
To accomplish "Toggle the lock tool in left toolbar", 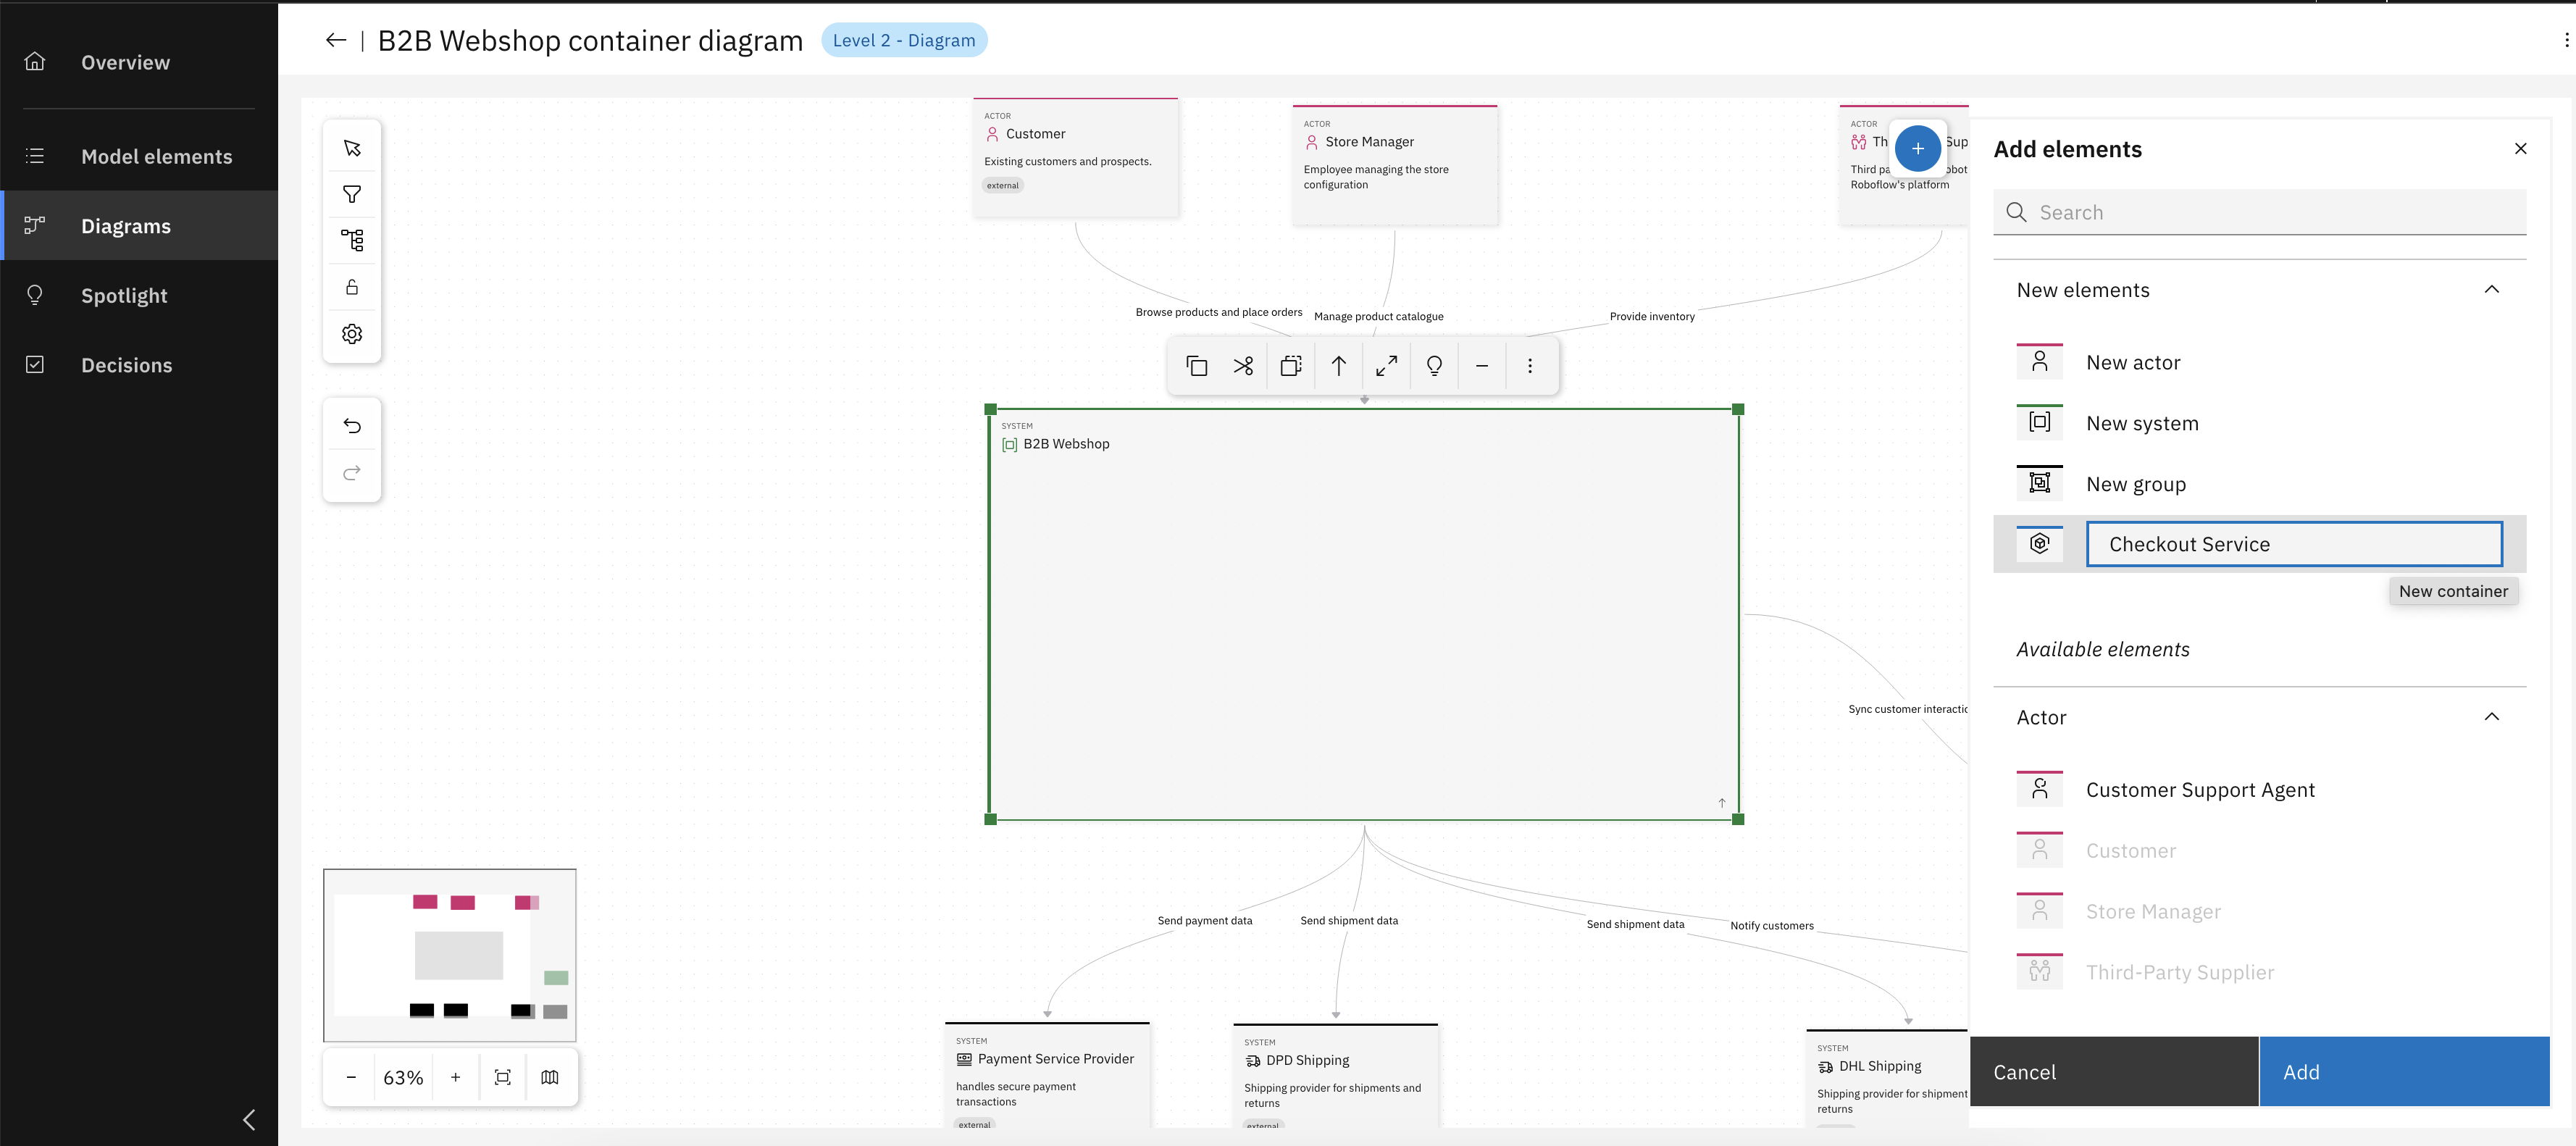I will click(x=352, y=286).
